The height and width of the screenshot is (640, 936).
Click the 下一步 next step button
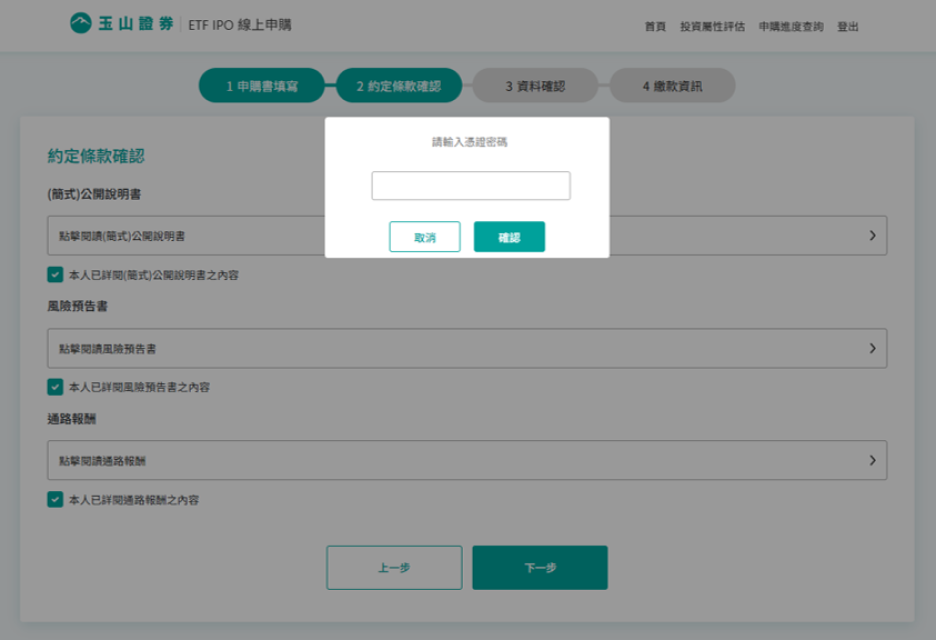click(x=540, y=567)
